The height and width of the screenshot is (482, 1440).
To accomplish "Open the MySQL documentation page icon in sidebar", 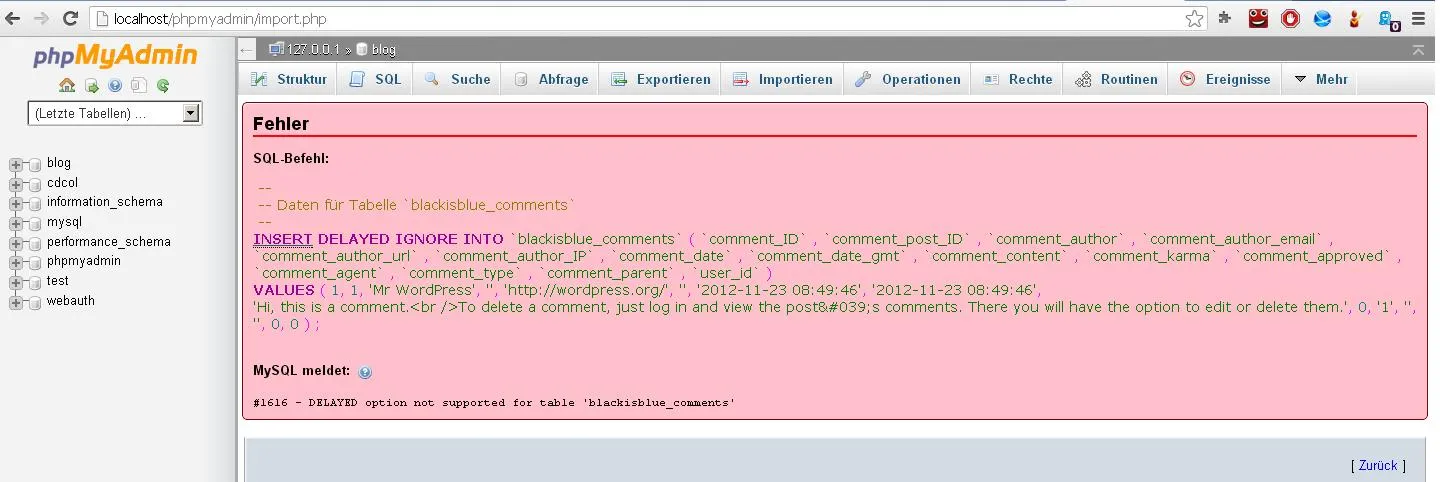I will (x=139, y=86).
